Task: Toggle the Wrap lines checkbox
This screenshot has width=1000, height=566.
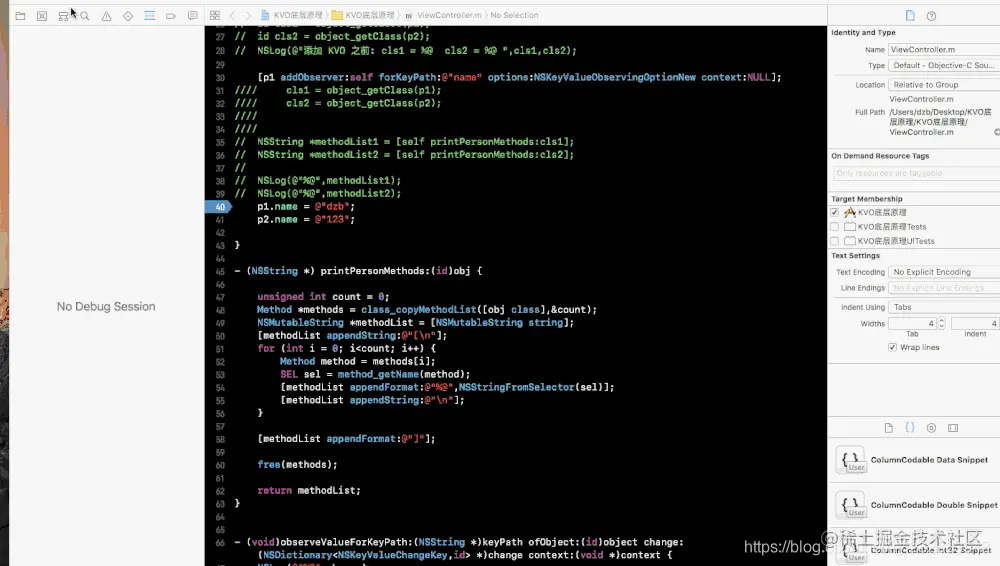Action: [x=892, y=348]
